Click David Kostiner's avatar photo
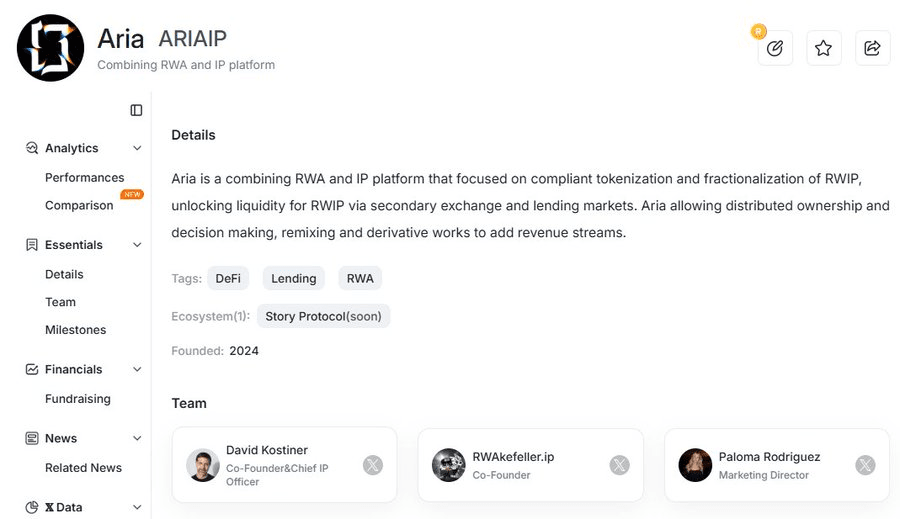This screenshot has width=900, height=519. pos(203,465)
